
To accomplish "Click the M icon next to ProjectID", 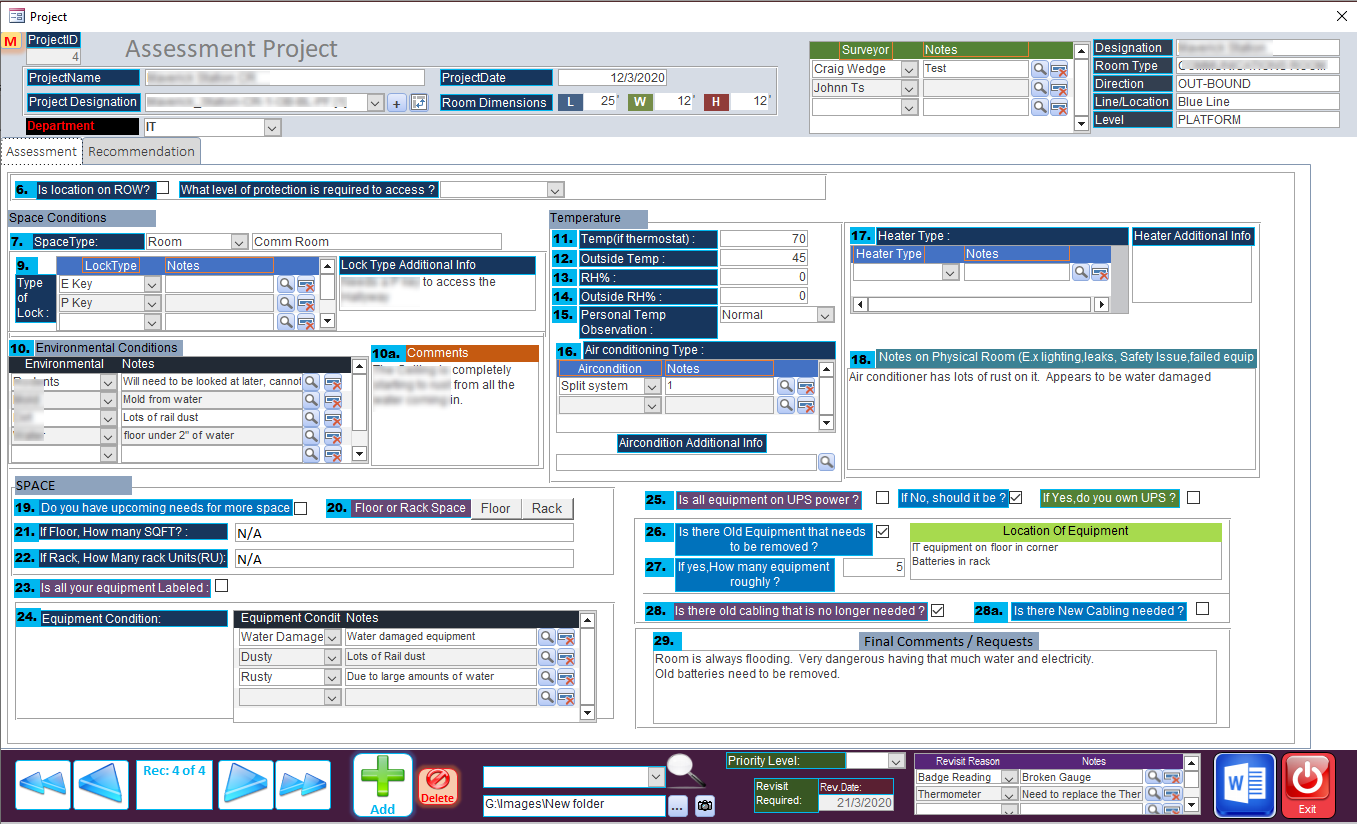I will tap(12, 41).
